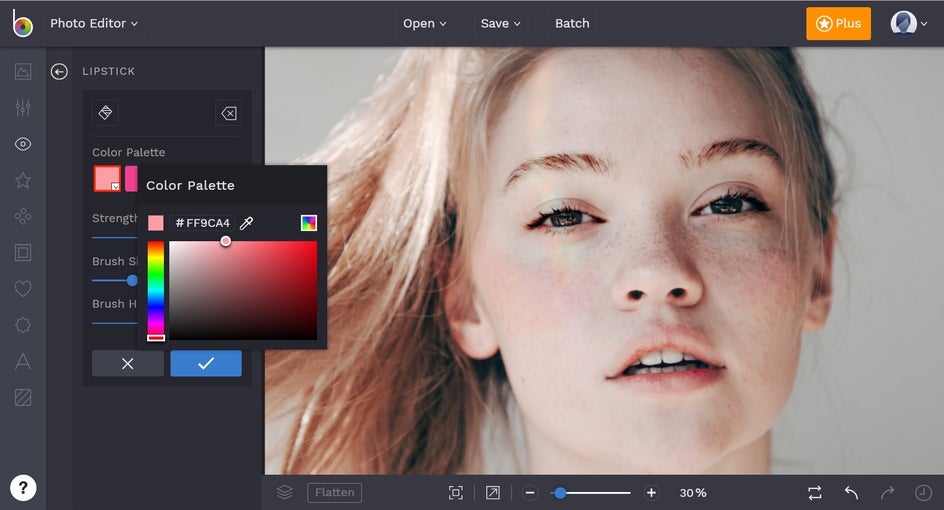This screenshot has width=944, height=510.
Task: Open the Artsy sidebar icon
Action: [x=23, y=216]
